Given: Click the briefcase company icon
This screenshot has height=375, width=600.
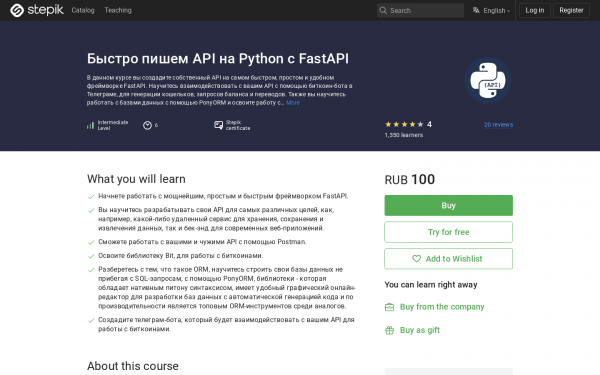Looking at the screenshot, I should pos(389,307).
